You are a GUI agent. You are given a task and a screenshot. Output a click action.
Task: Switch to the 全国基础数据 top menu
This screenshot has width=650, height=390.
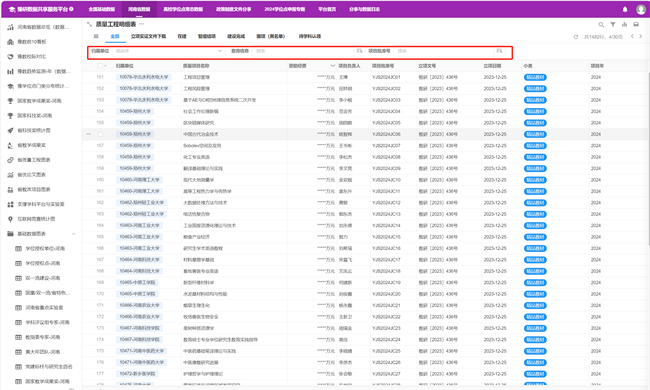click(102, 9)
